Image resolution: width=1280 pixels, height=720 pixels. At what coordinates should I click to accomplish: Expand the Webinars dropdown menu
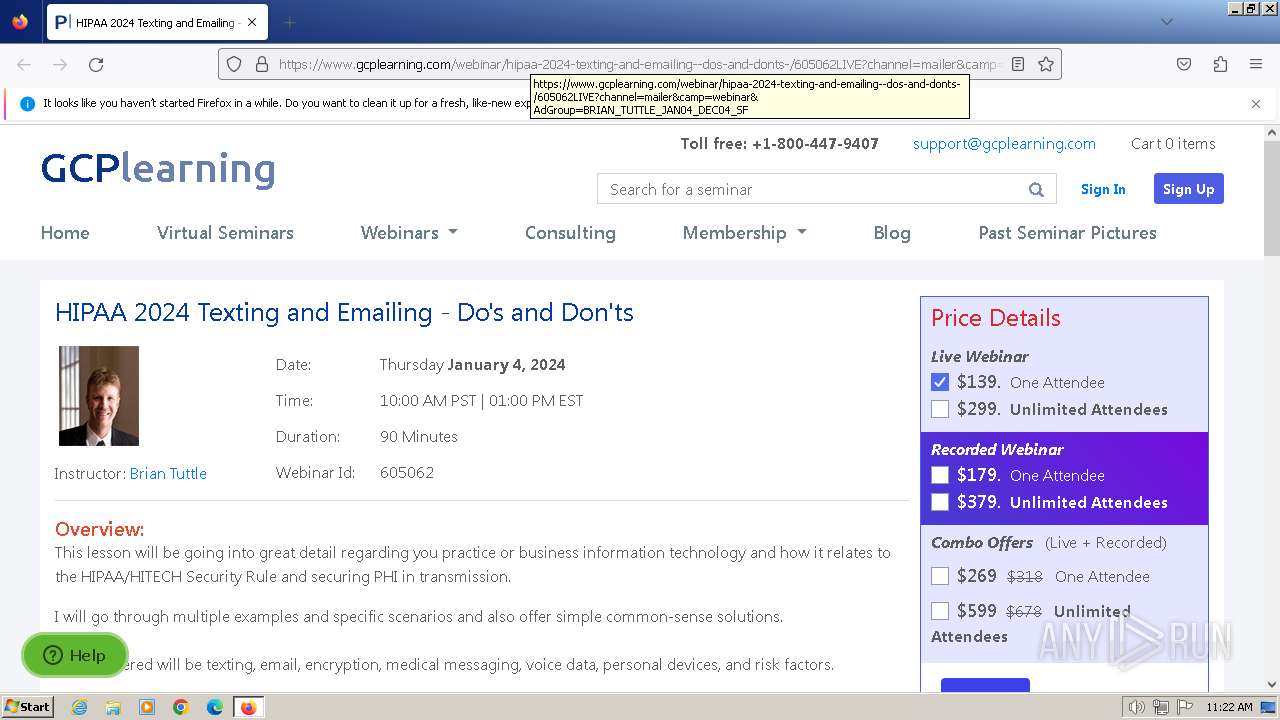coord(409,232)
